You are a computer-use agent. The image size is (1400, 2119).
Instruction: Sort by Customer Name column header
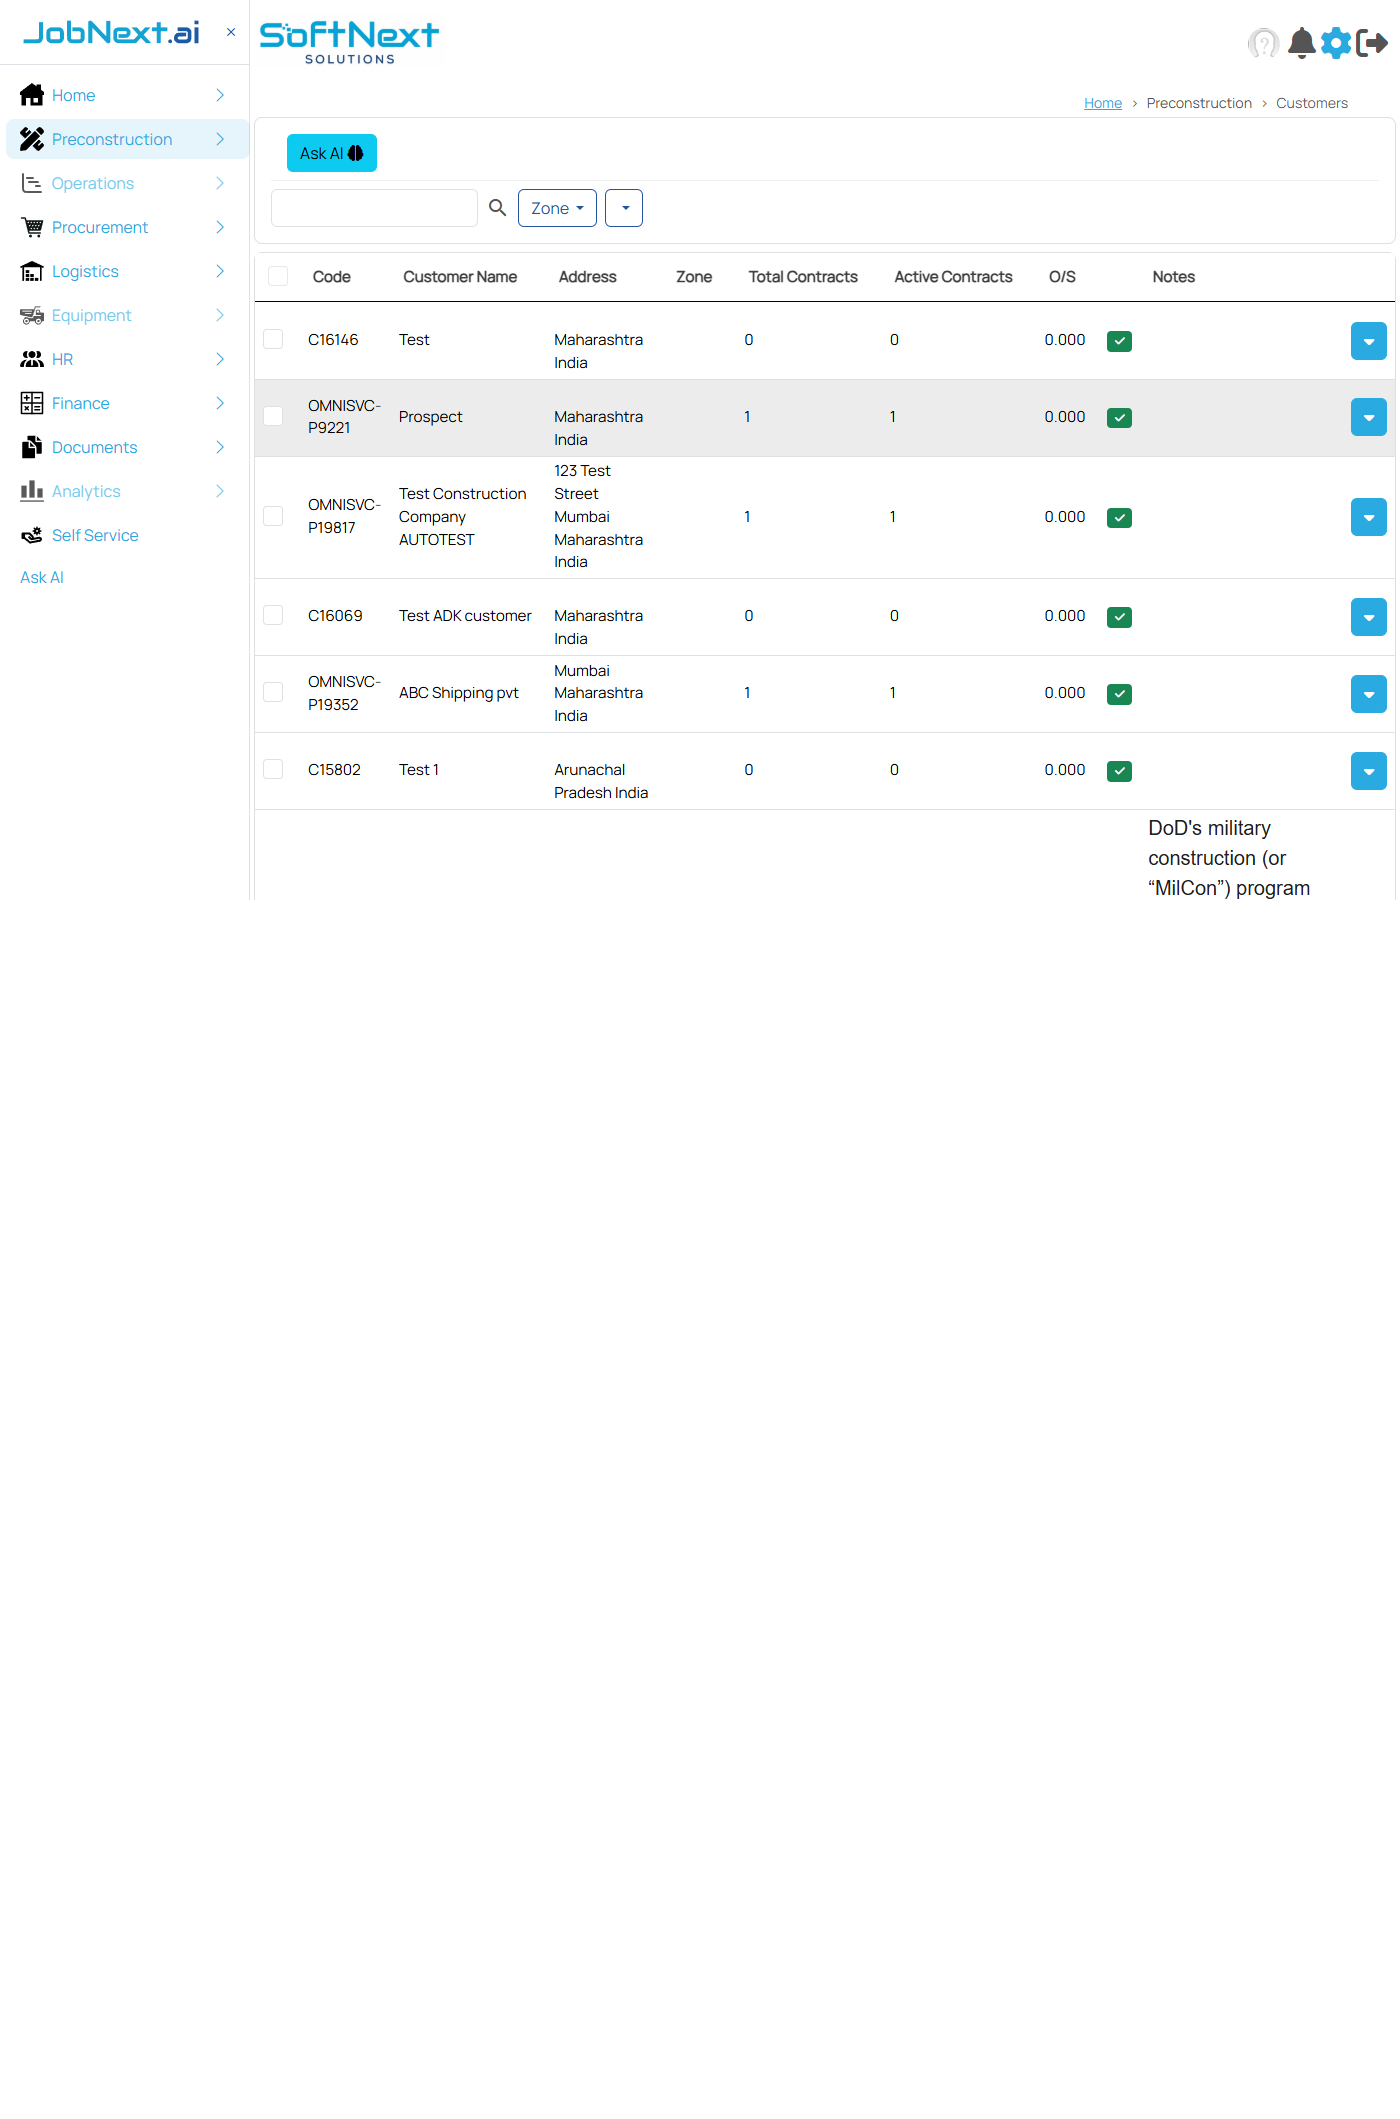click(460, 277)
